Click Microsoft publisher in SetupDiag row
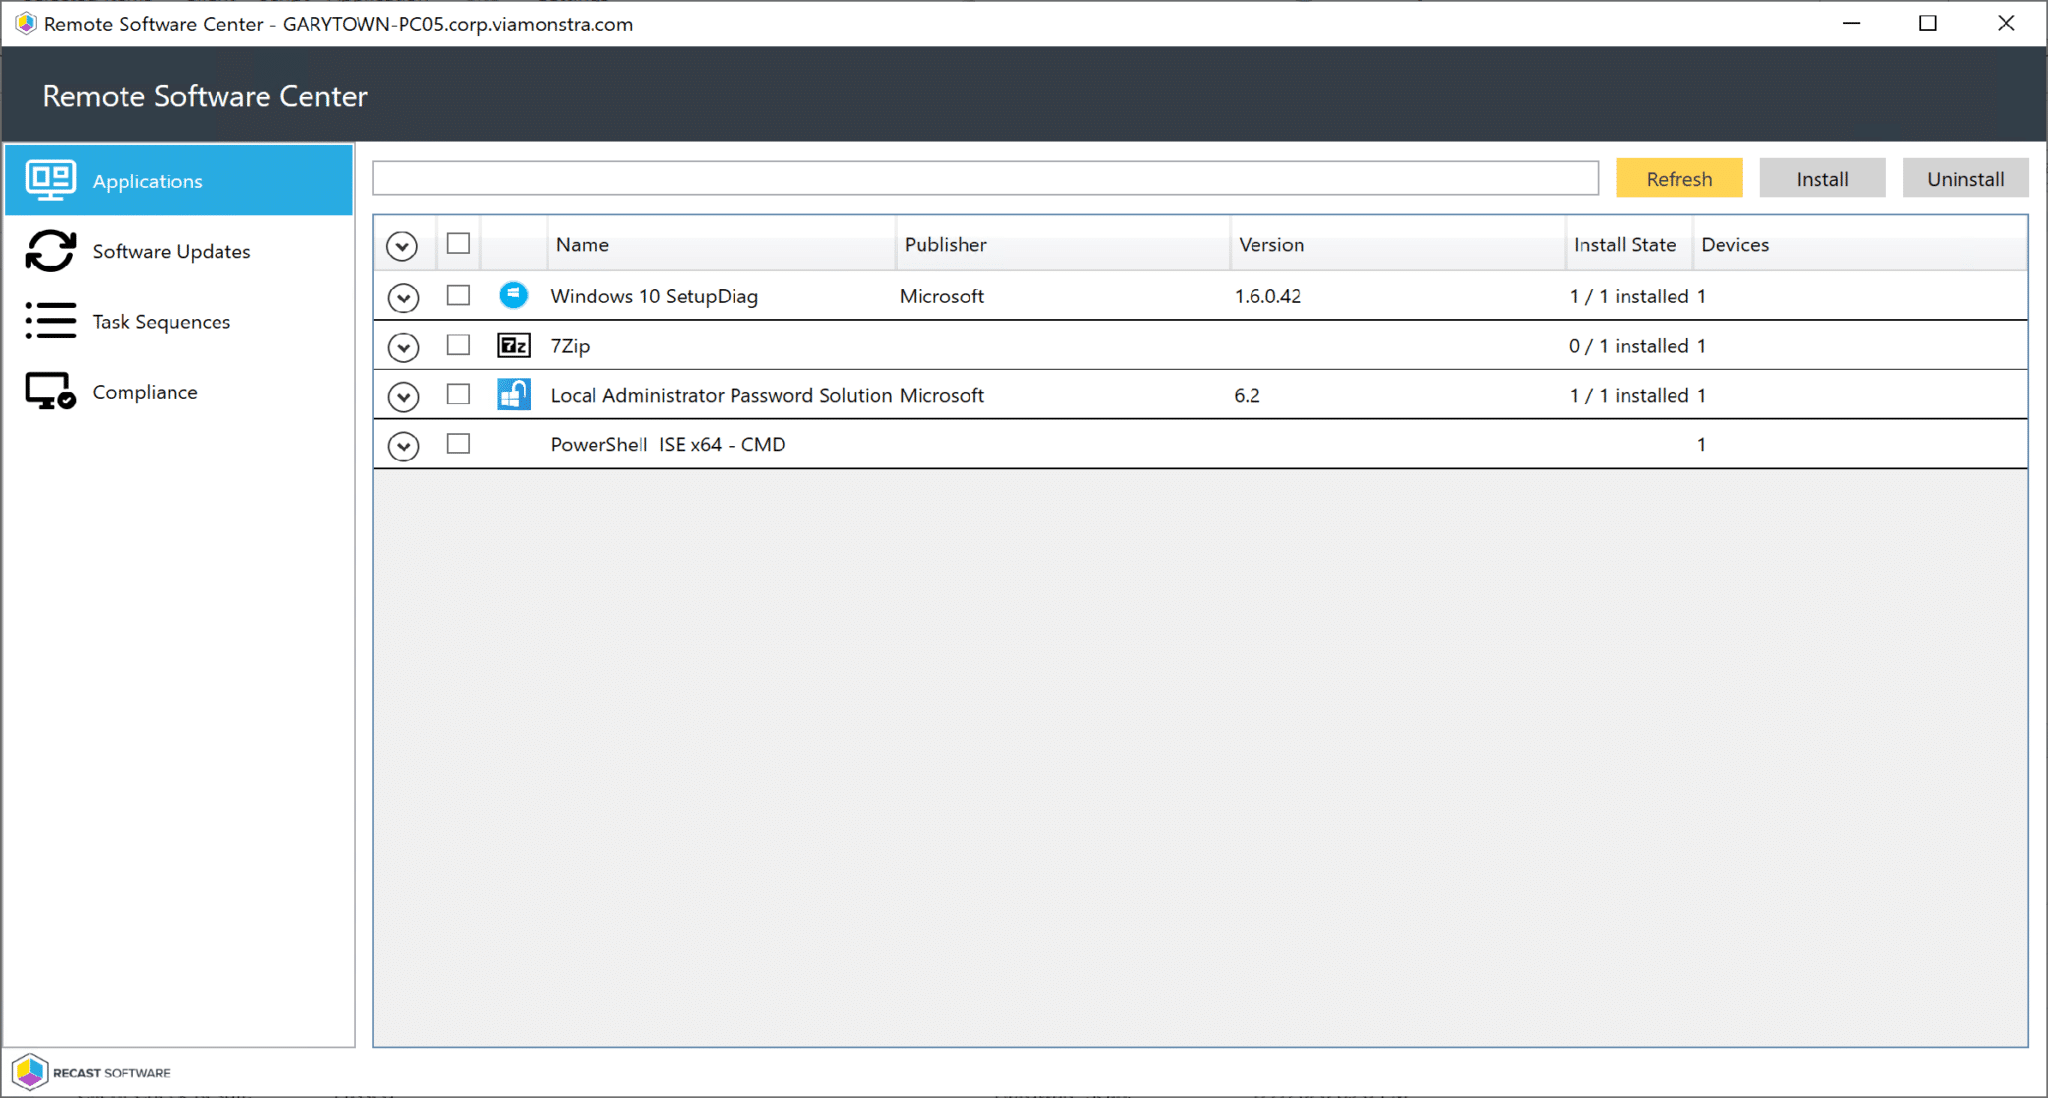The width and height of the screenshot is (2048, 1098). tap(942, 296)
